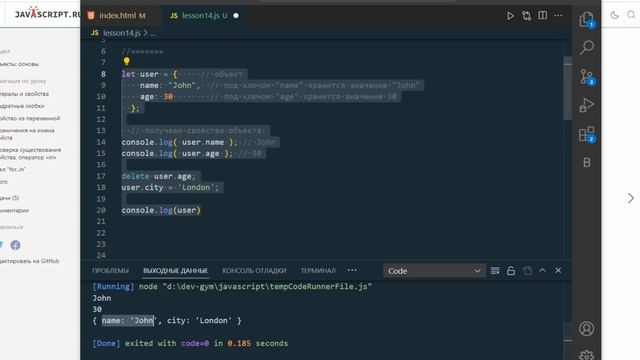Click the output line '30'
This screenshot has width=640, height=360.
(97, 309)
